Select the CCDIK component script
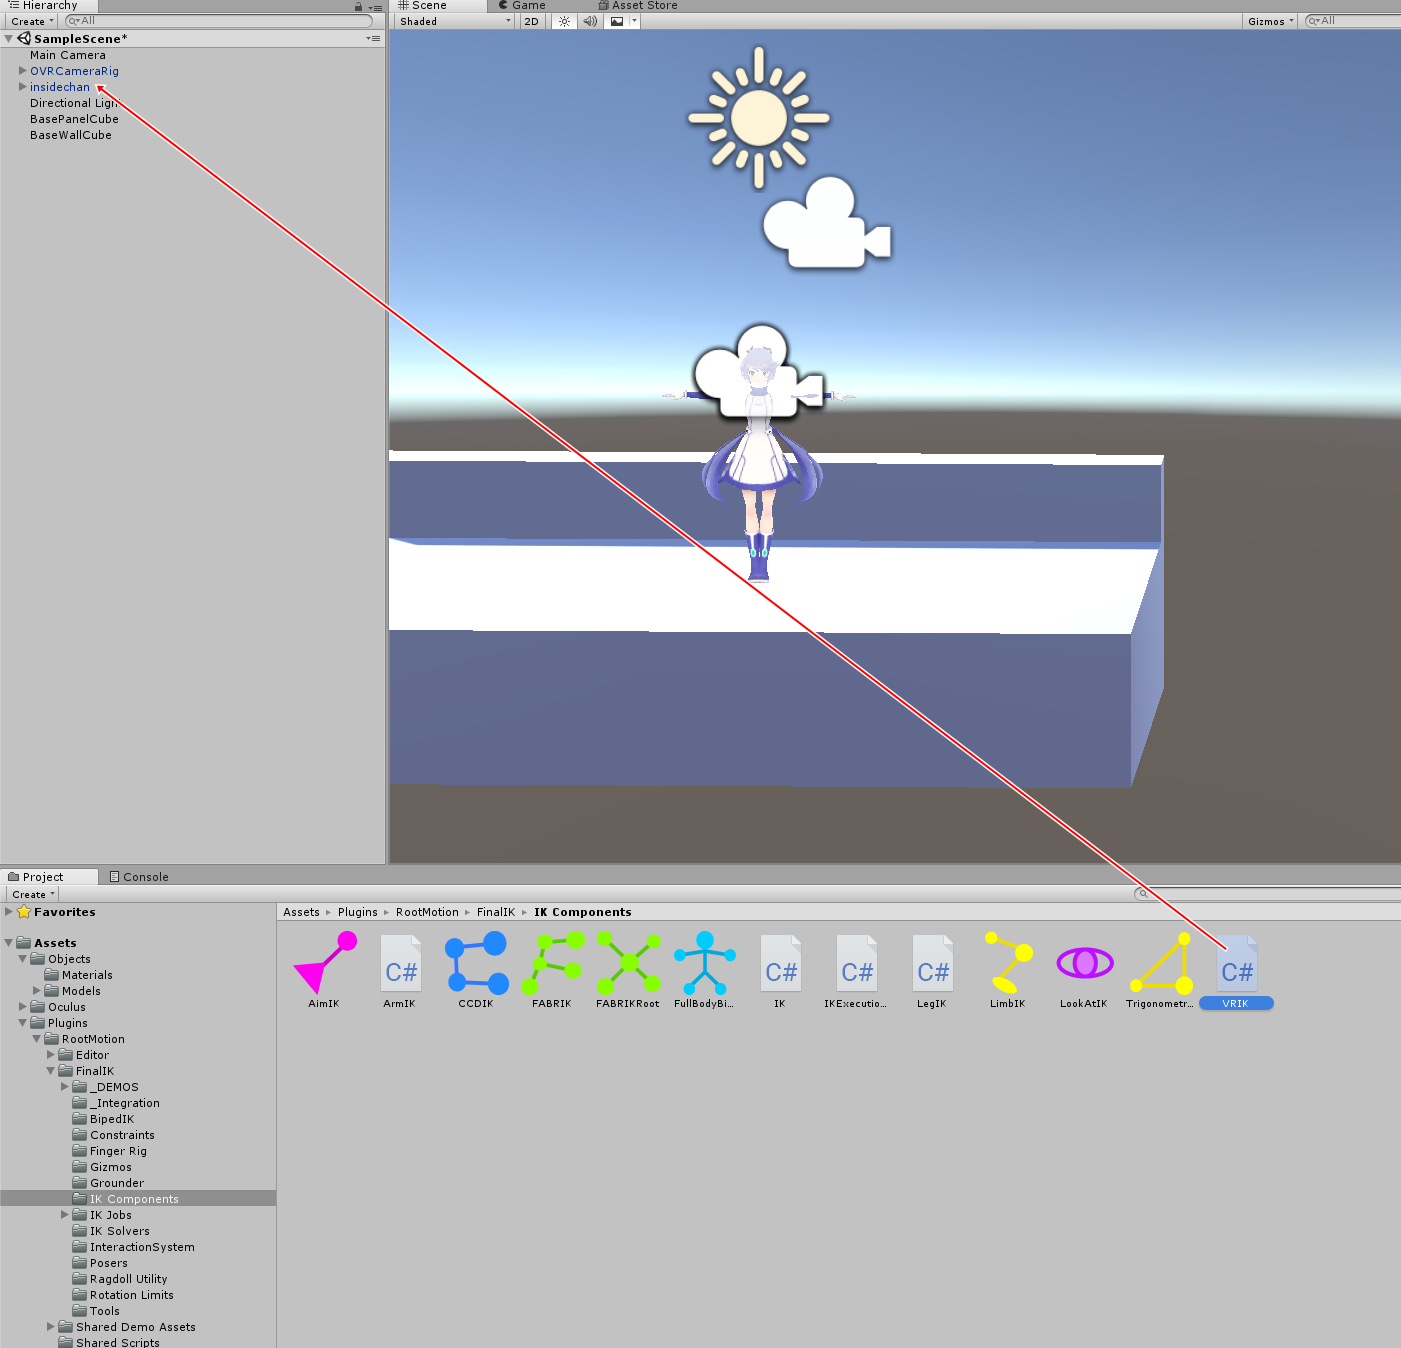Screen dimensions: 1401x1348 pyautogui.click(x=476, y=963)
